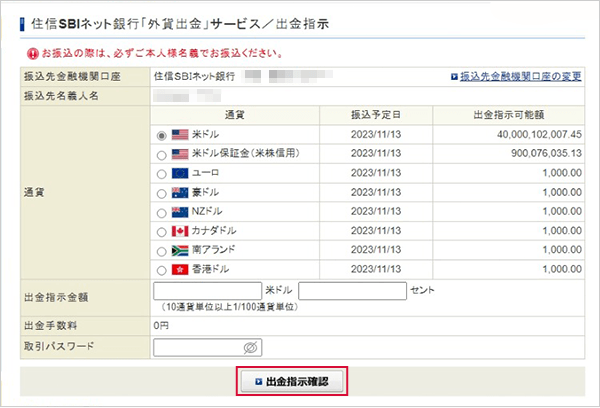Focus the 米ドル withdrawal amount field
Image resolution: width=600 pixels, height=408 pixels.
[207, 291]
